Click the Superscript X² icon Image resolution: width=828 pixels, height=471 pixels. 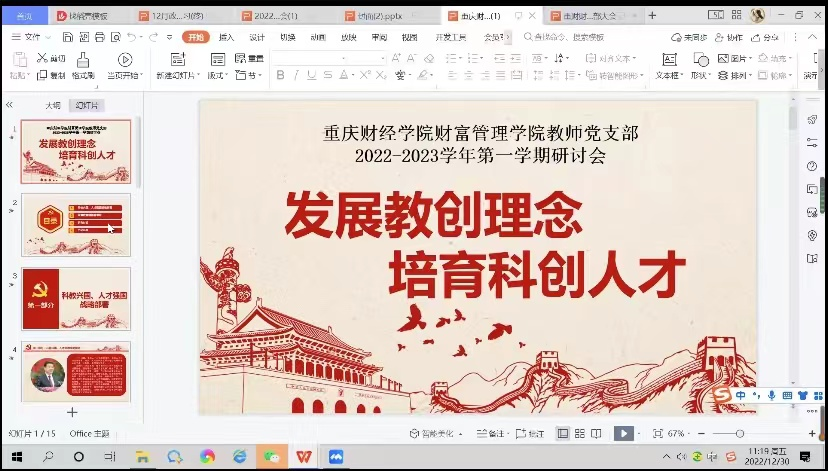(x=365, y=76)
